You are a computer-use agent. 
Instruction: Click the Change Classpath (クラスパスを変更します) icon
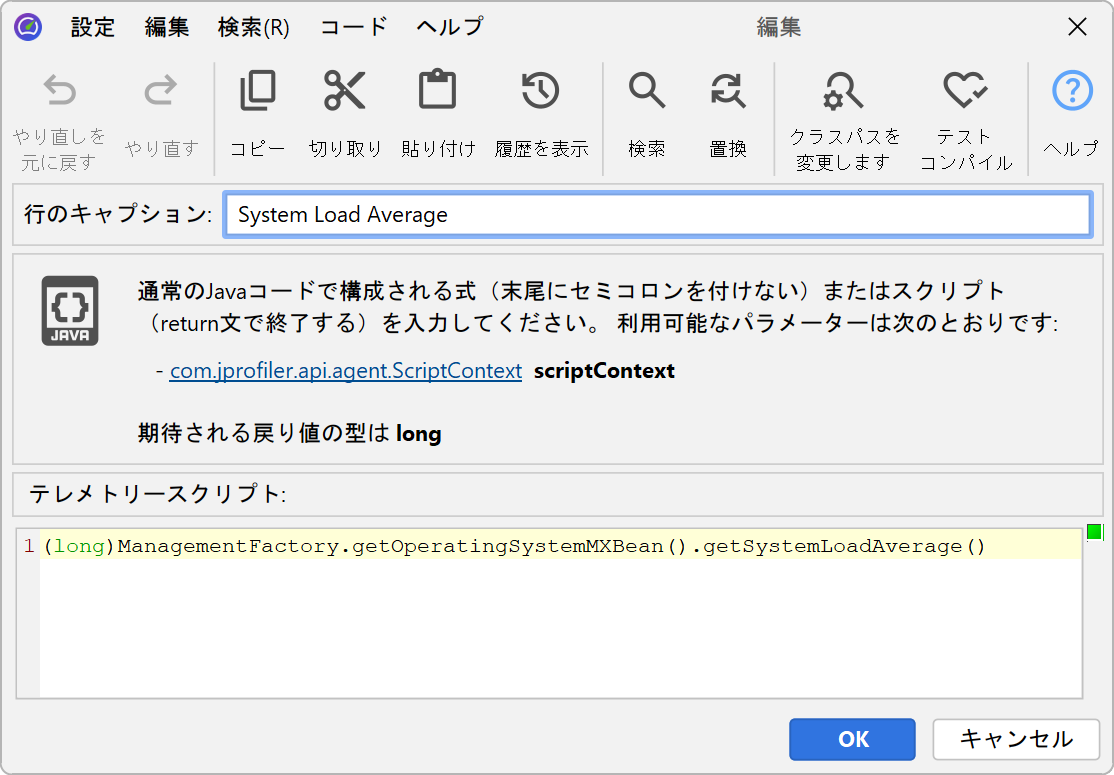pyautogui.click(x=843, y=92)
